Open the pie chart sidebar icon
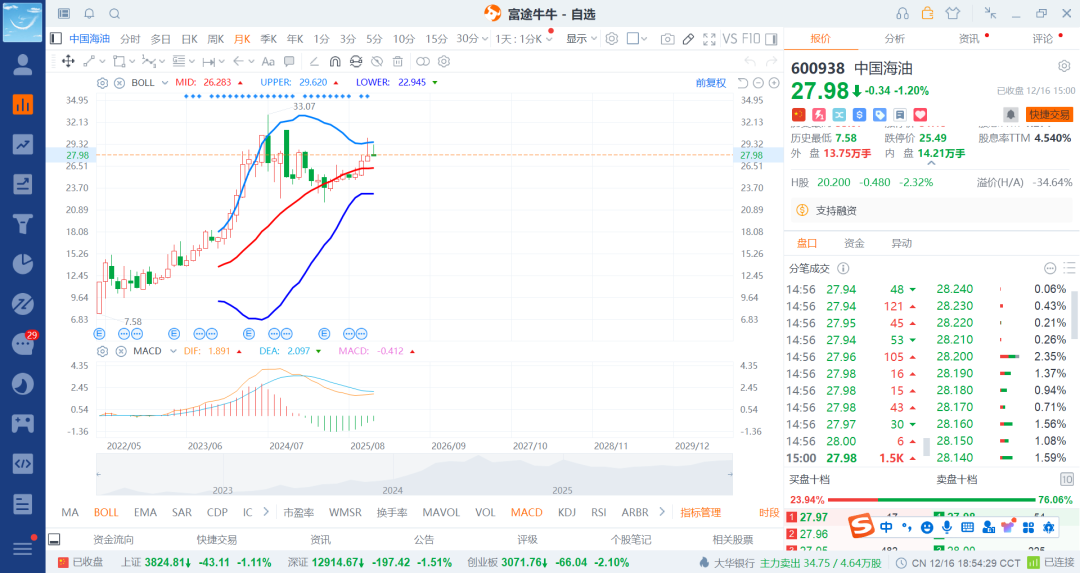1080x573 pixels. [23, 264]
